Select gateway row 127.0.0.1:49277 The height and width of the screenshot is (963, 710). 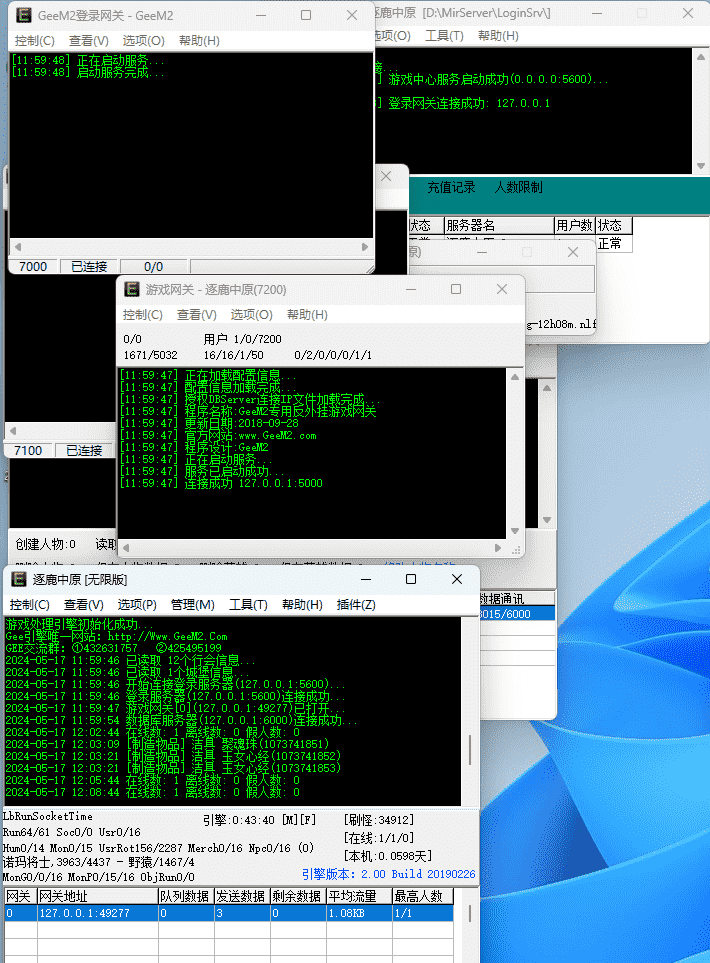coord(228,913)
